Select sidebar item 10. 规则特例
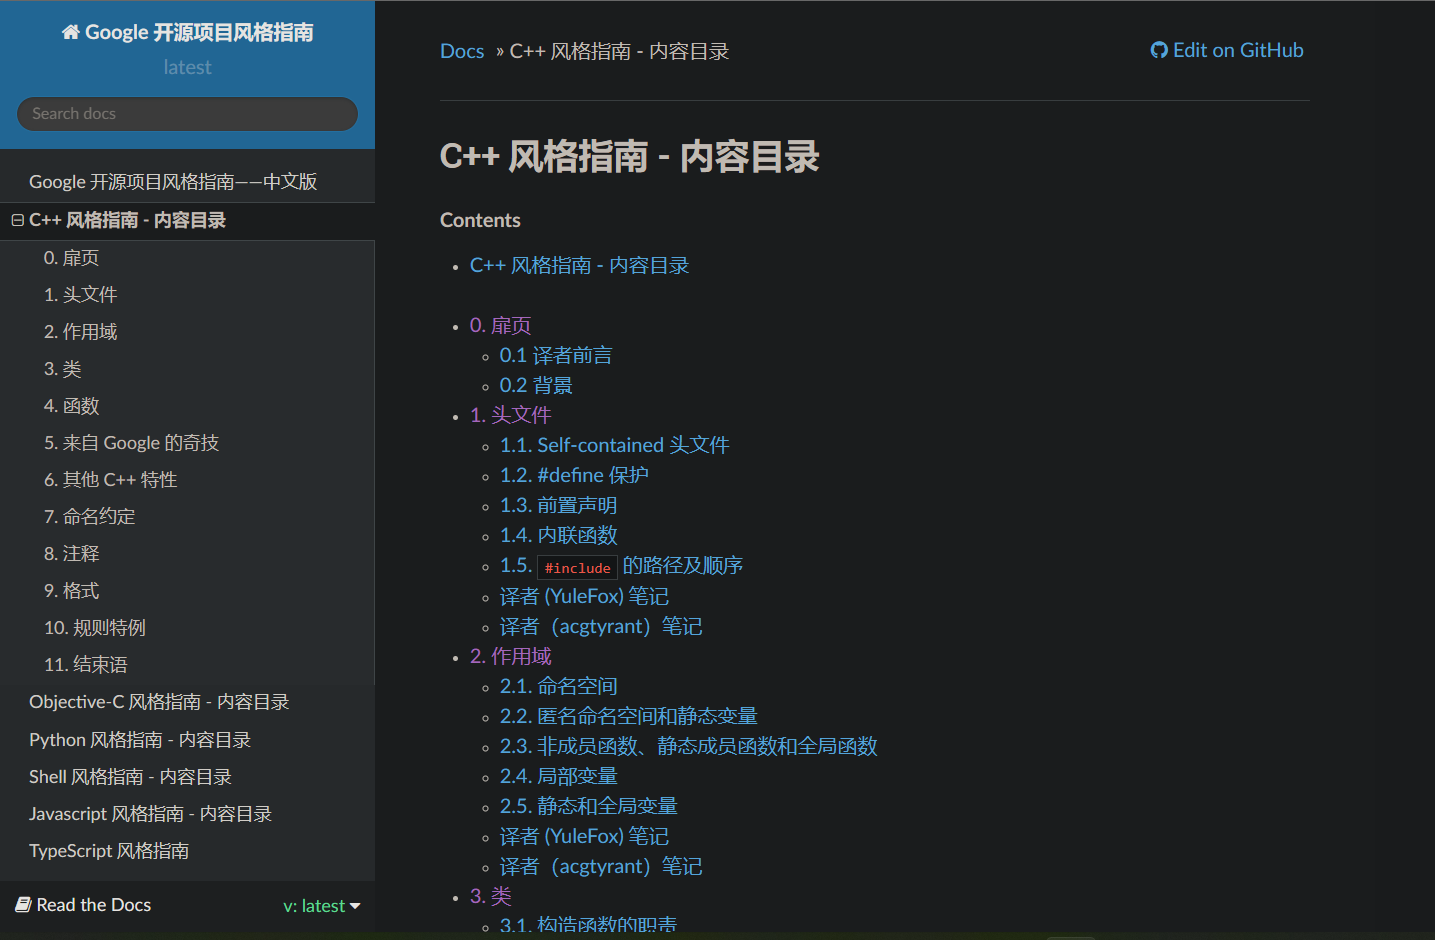 click(187, 628)
